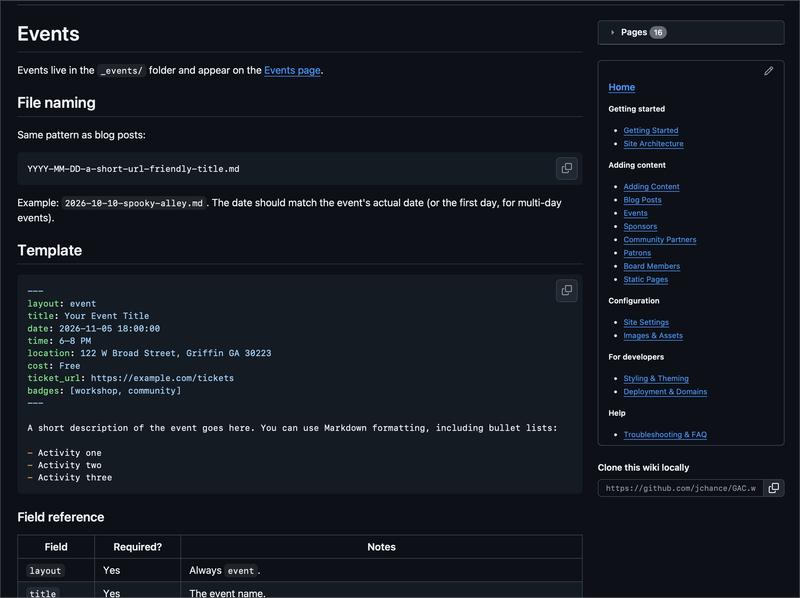The height and width of the screenshot is (598, 800).
Task: Click the 'title: Your Event Title' line
Action: pos(88,316)
